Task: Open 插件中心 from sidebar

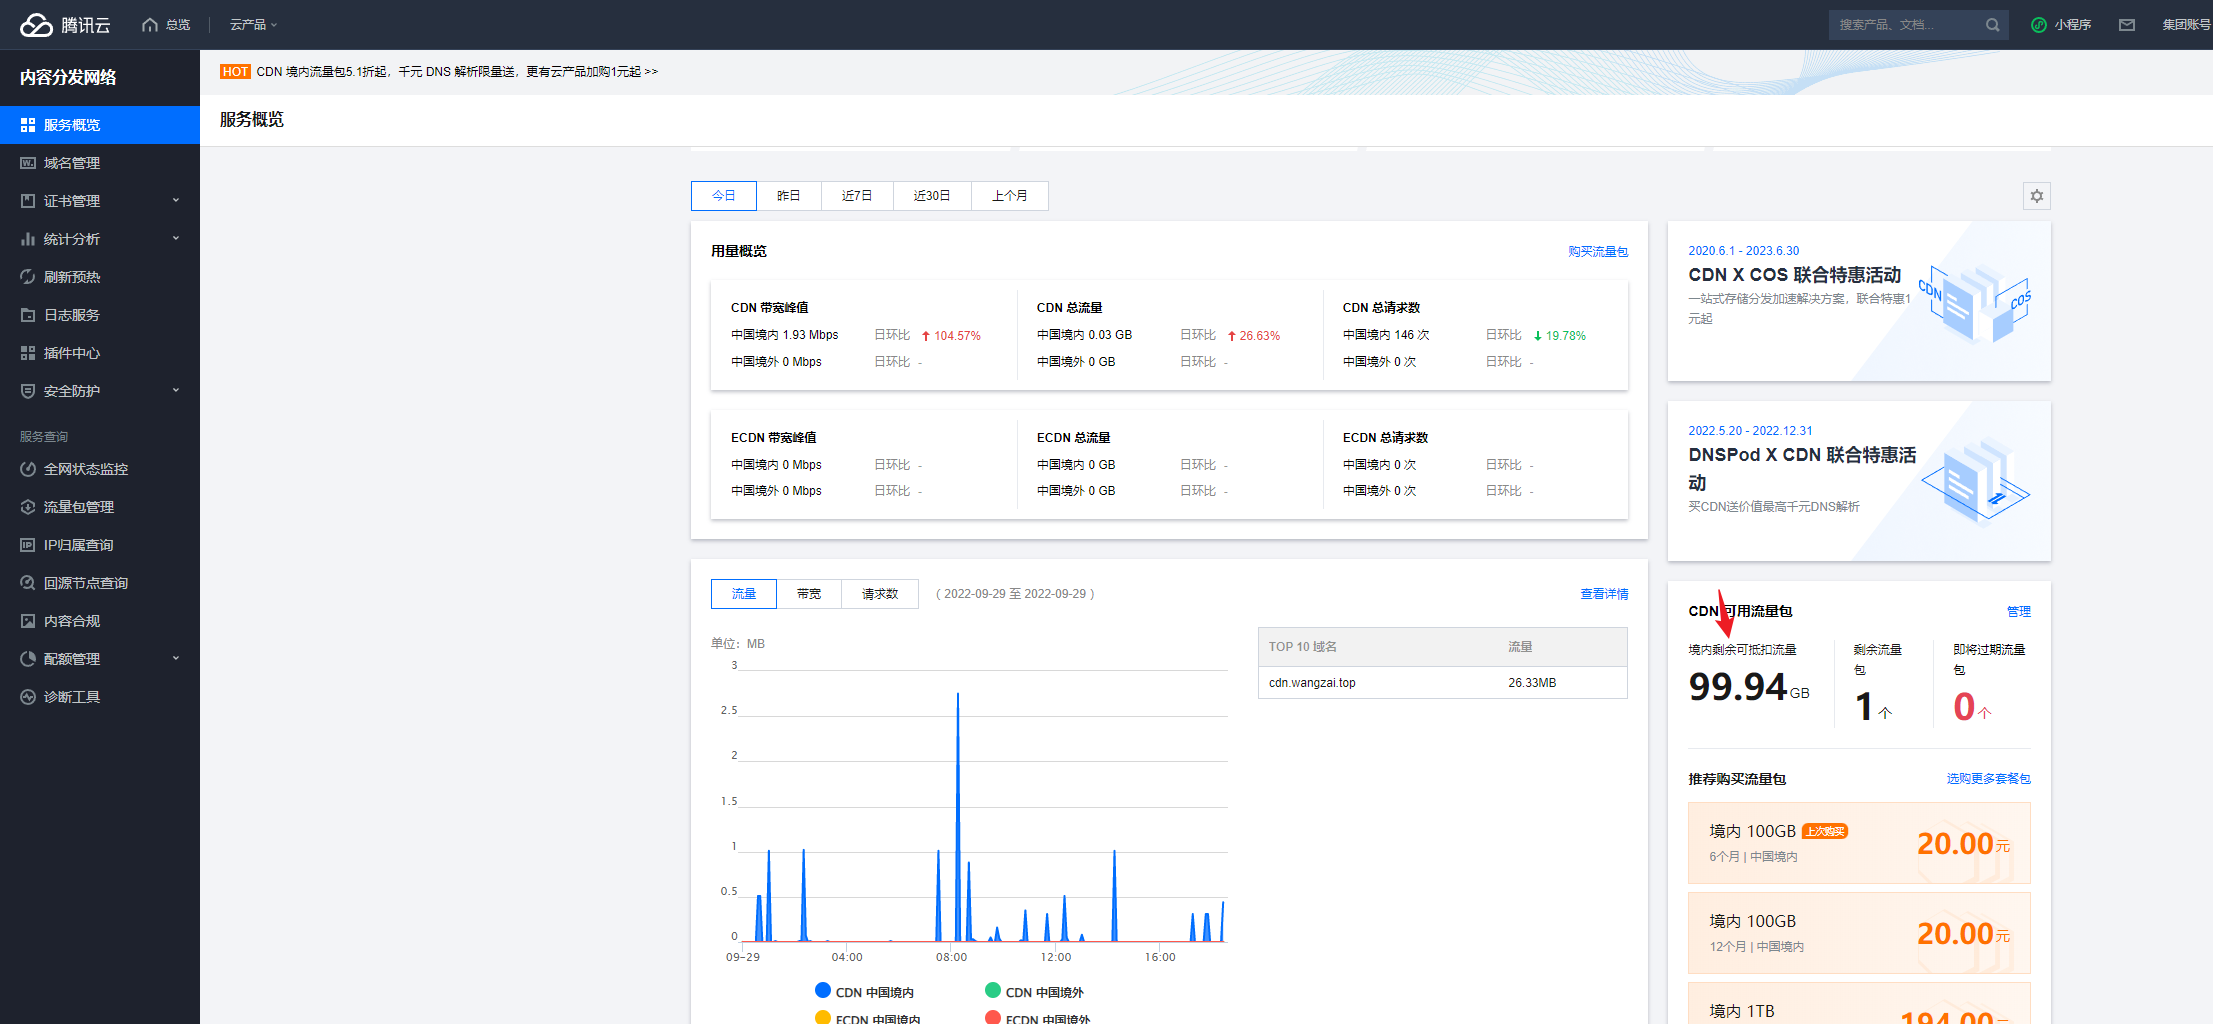Action: coord(72,353)
